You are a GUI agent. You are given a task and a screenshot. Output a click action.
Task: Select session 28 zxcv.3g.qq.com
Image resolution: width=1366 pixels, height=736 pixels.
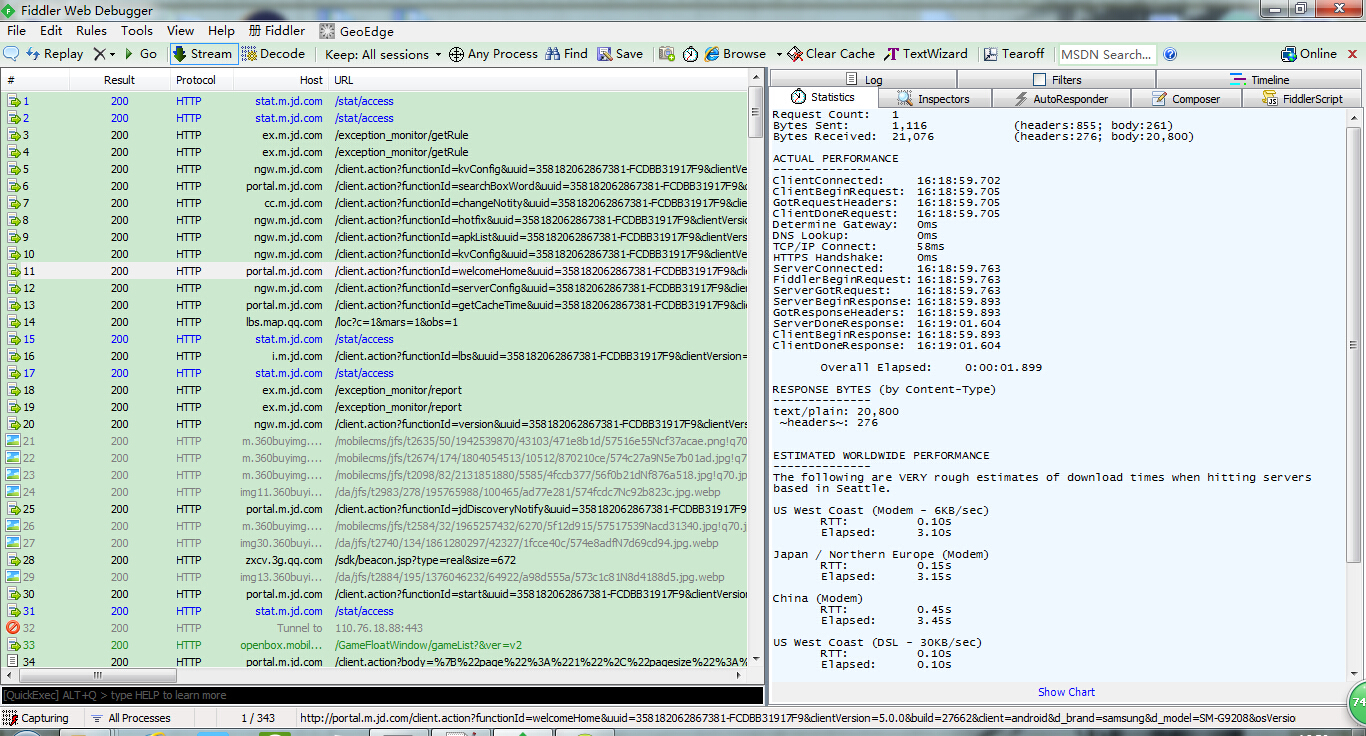pos(374,560)
